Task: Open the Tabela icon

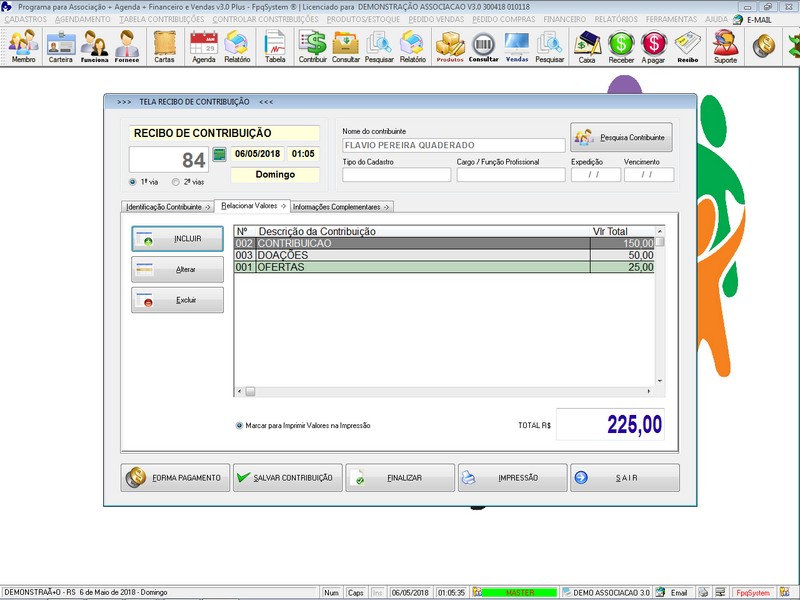Action: tap(275, 46)
